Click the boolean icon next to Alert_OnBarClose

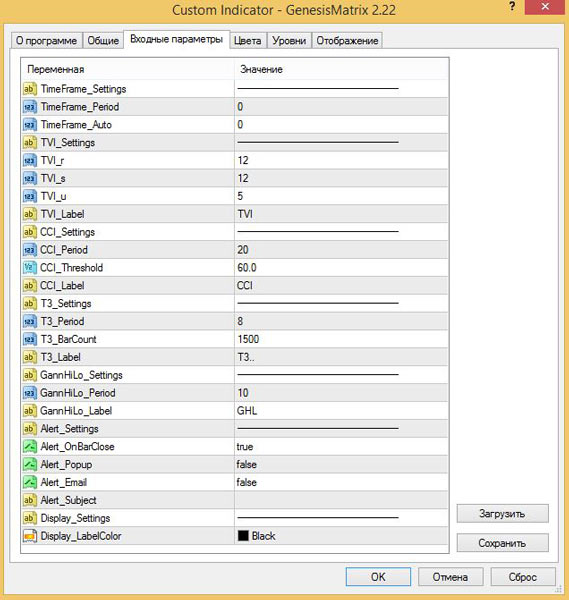[x=29, y=447]
